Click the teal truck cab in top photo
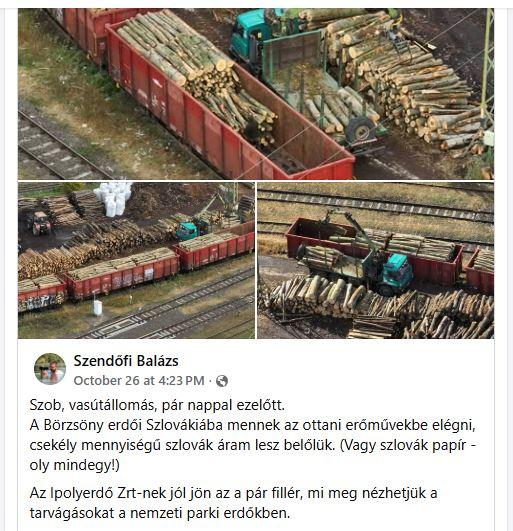 coord(251,36)
